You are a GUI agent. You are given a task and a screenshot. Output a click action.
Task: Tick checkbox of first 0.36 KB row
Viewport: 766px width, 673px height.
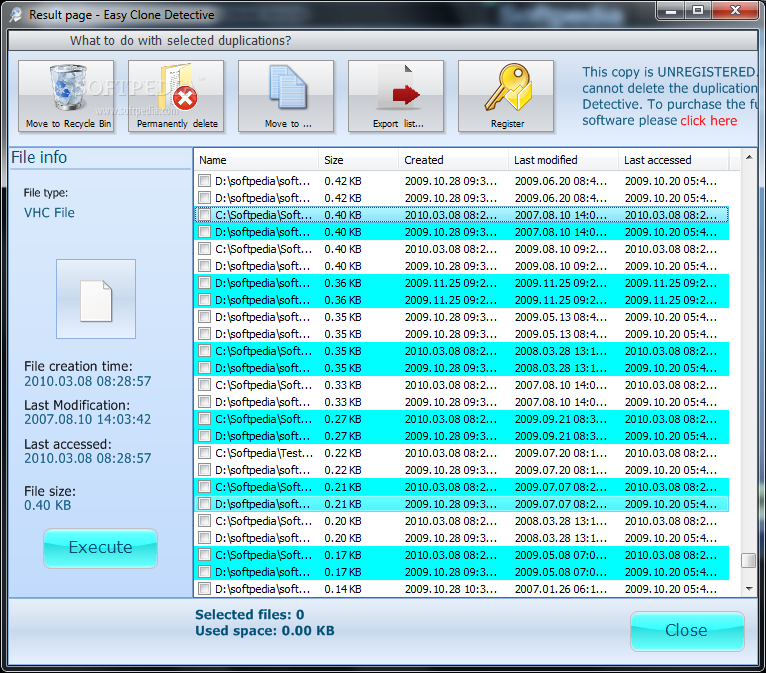[204, 283]
